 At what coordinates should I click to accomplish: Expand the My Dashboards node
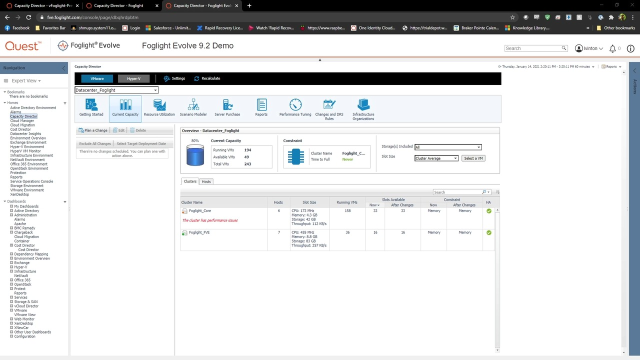point(11,207)
